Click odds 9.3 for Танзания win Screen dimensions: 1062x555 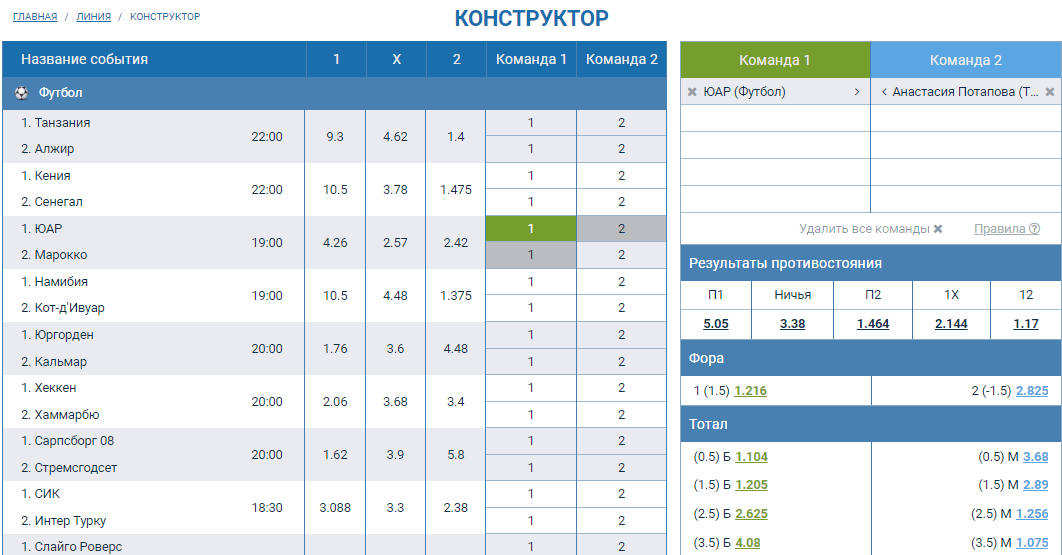coord(335,137)
